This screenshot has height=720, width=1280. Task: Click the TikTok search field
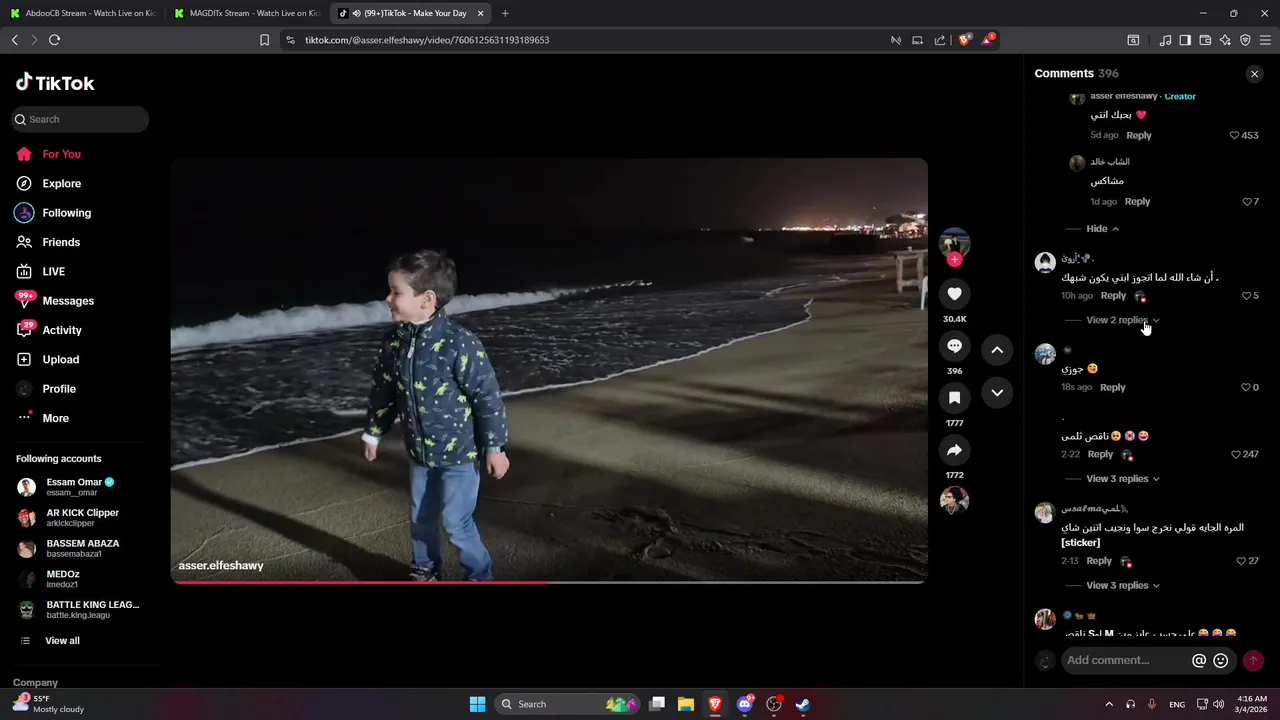(x=80, y=119)
